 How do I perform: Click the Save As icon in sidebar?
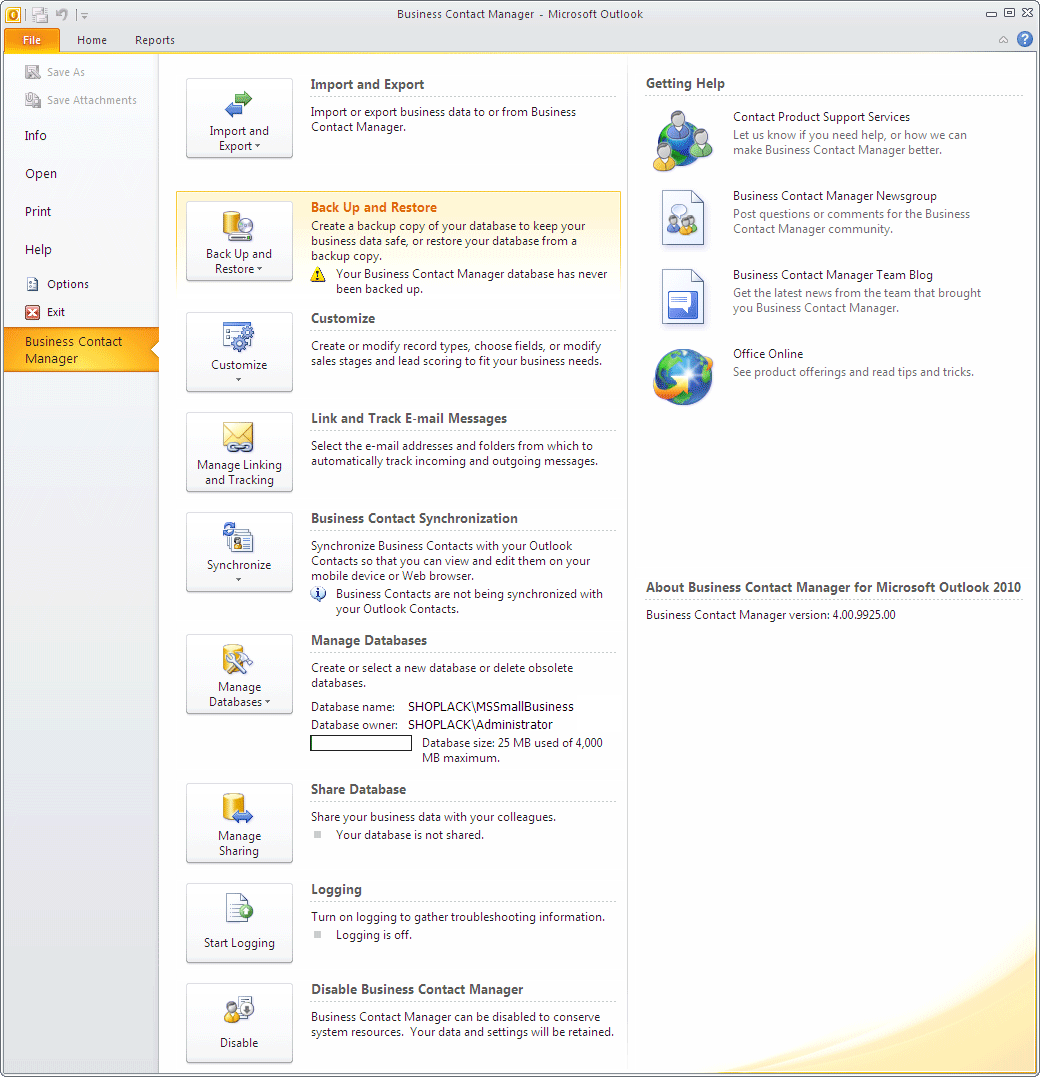pos(32,72)
